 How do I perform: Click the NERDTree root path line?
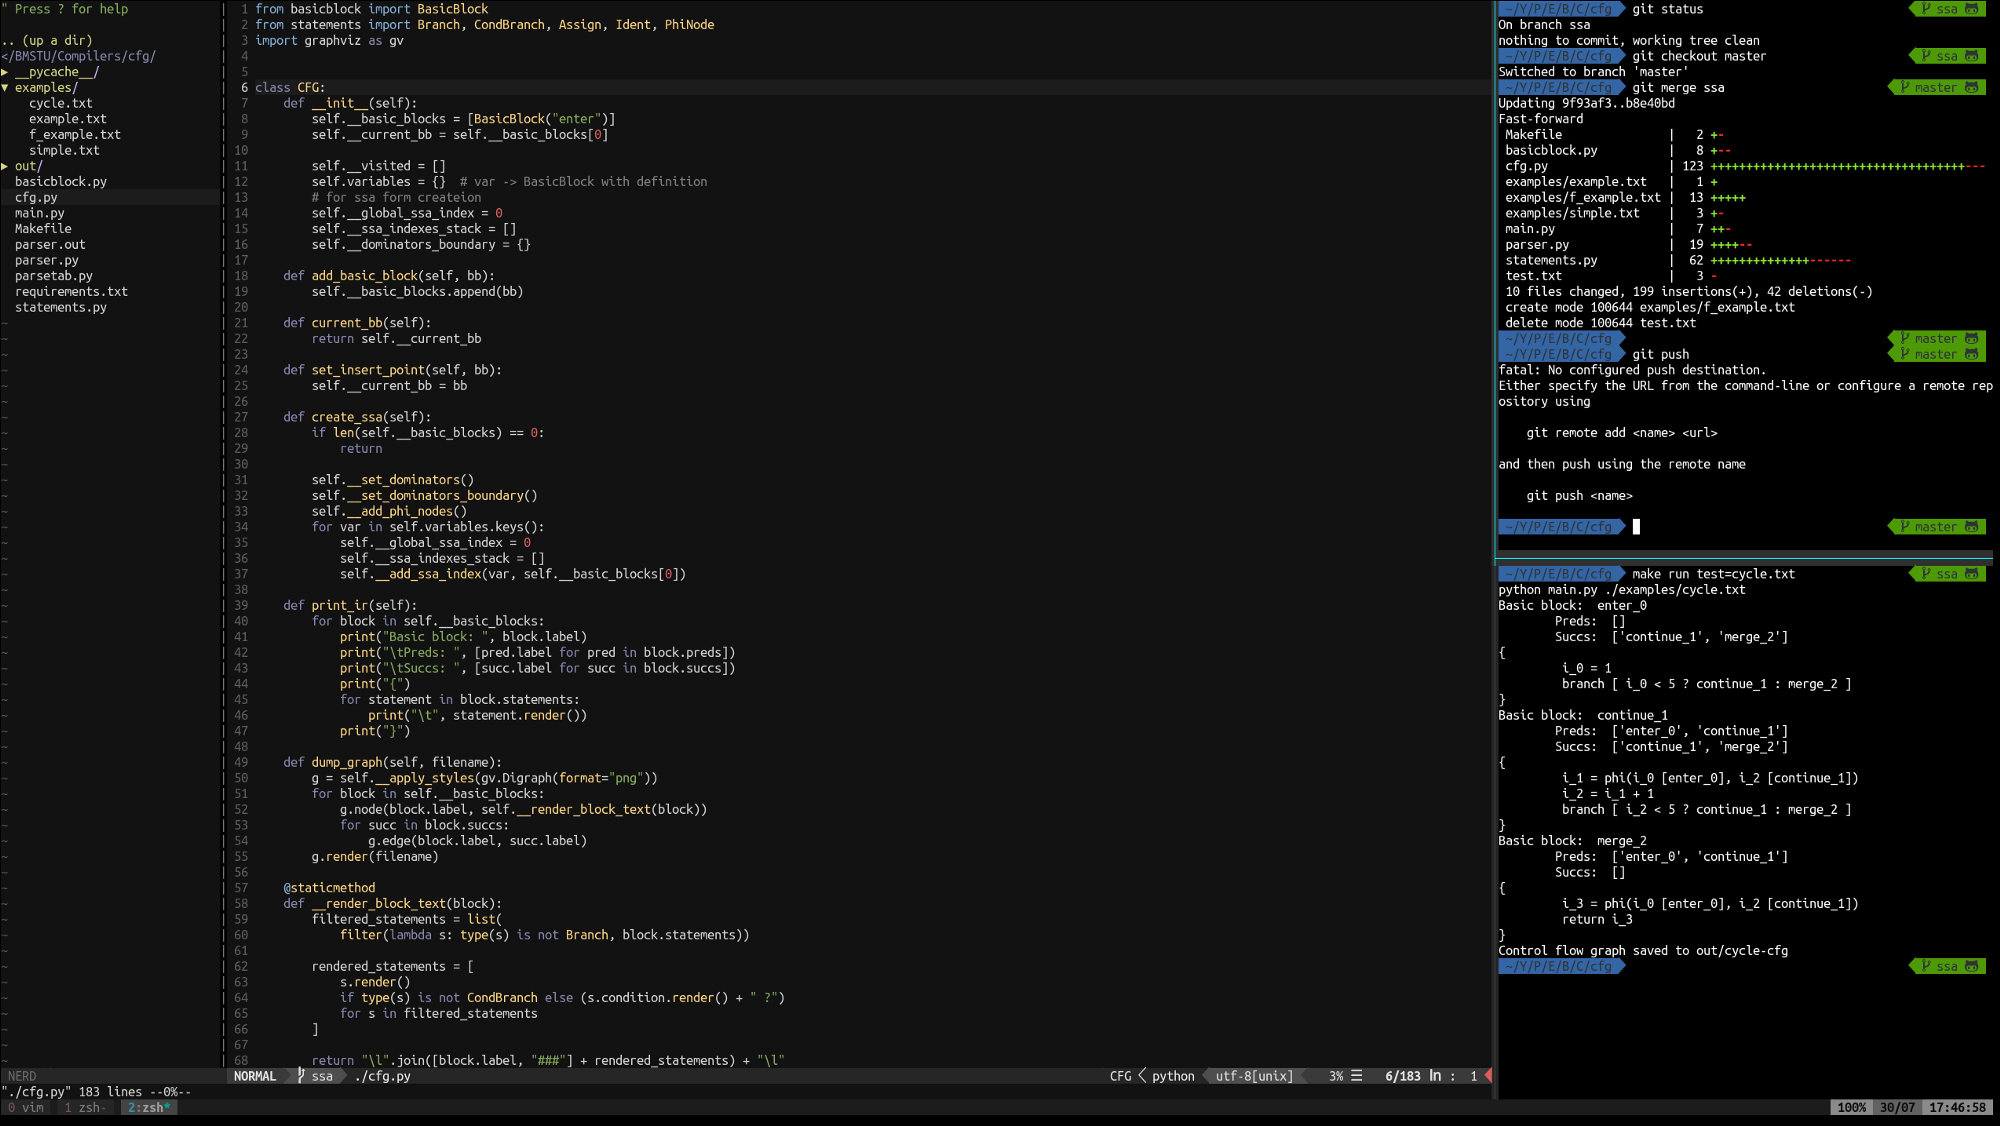tap(79, 57)
